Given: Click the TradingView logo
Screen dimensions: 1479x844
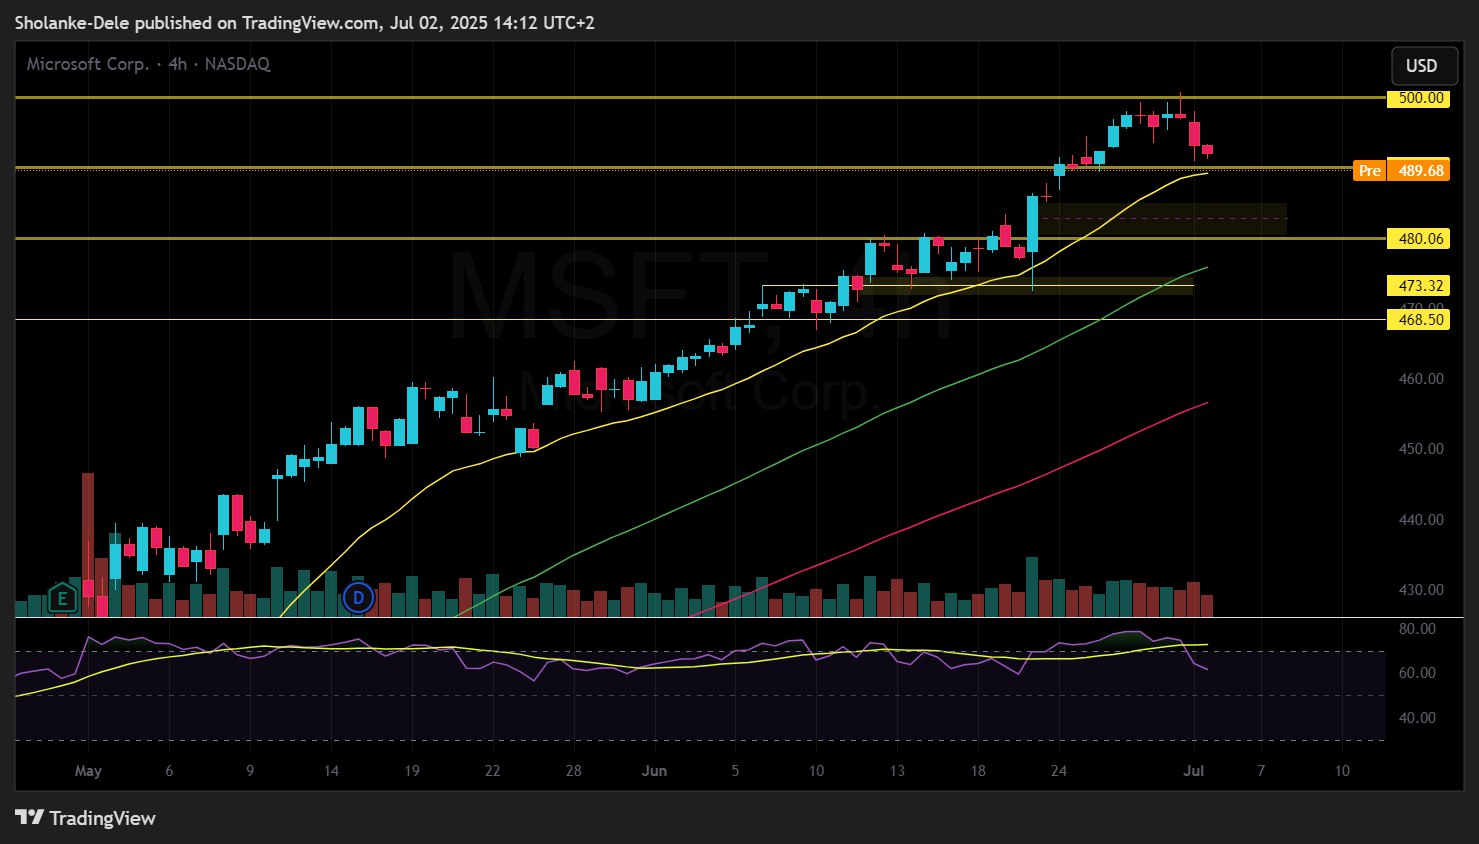Looking at the screenshot, I should [86, 818].
